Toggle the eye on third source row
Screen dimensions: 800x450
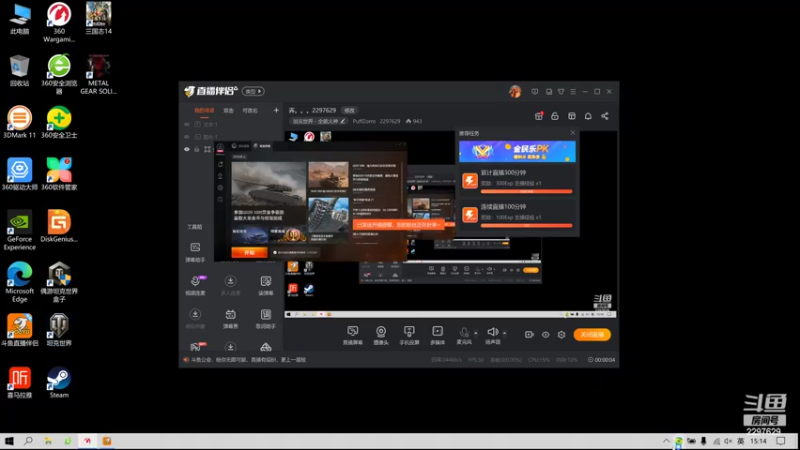point(187,149)
